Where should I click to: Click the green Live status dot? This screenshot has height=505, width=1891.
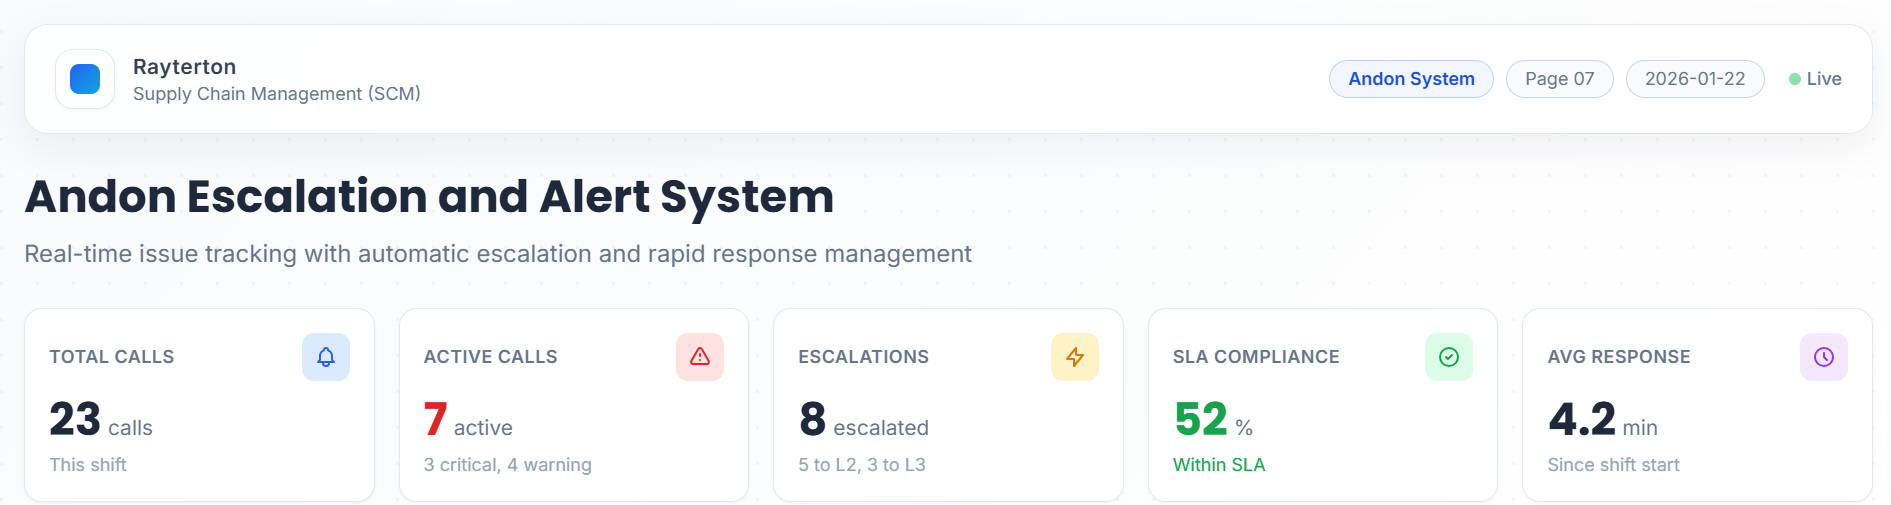tap(1795, 79)
